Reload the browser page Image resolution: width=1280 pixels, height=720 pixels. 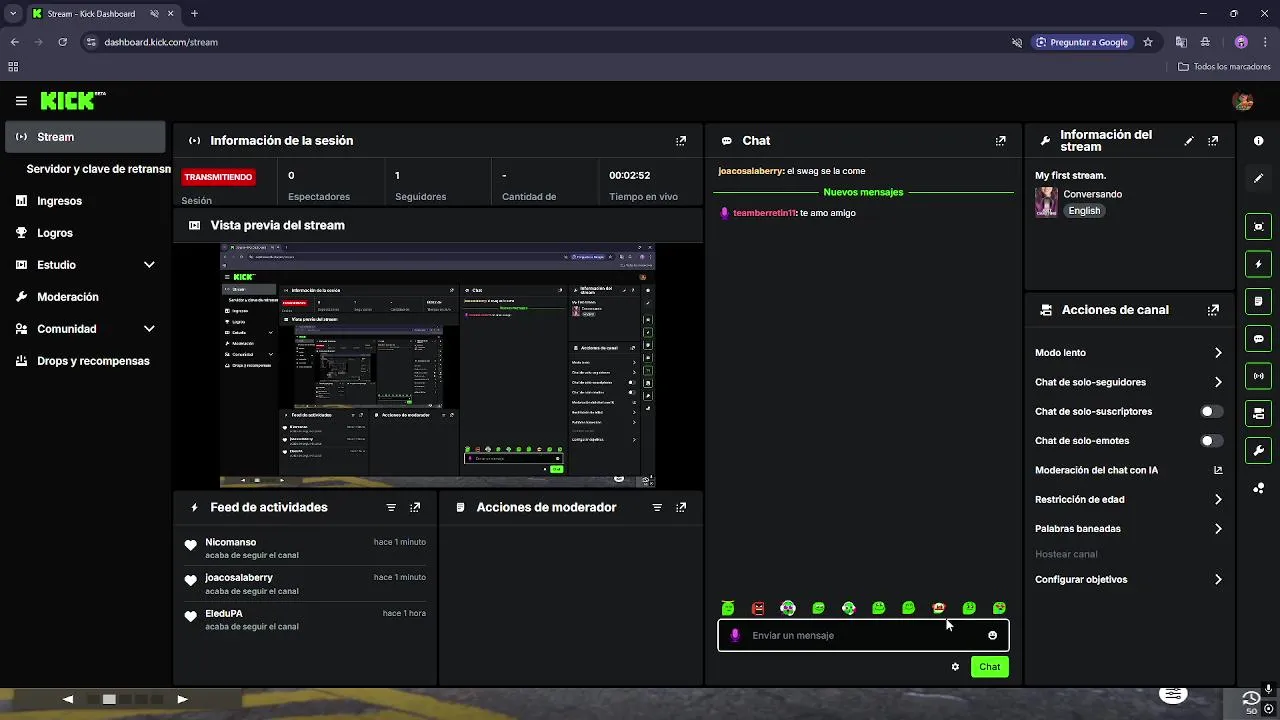click(62, 42)
